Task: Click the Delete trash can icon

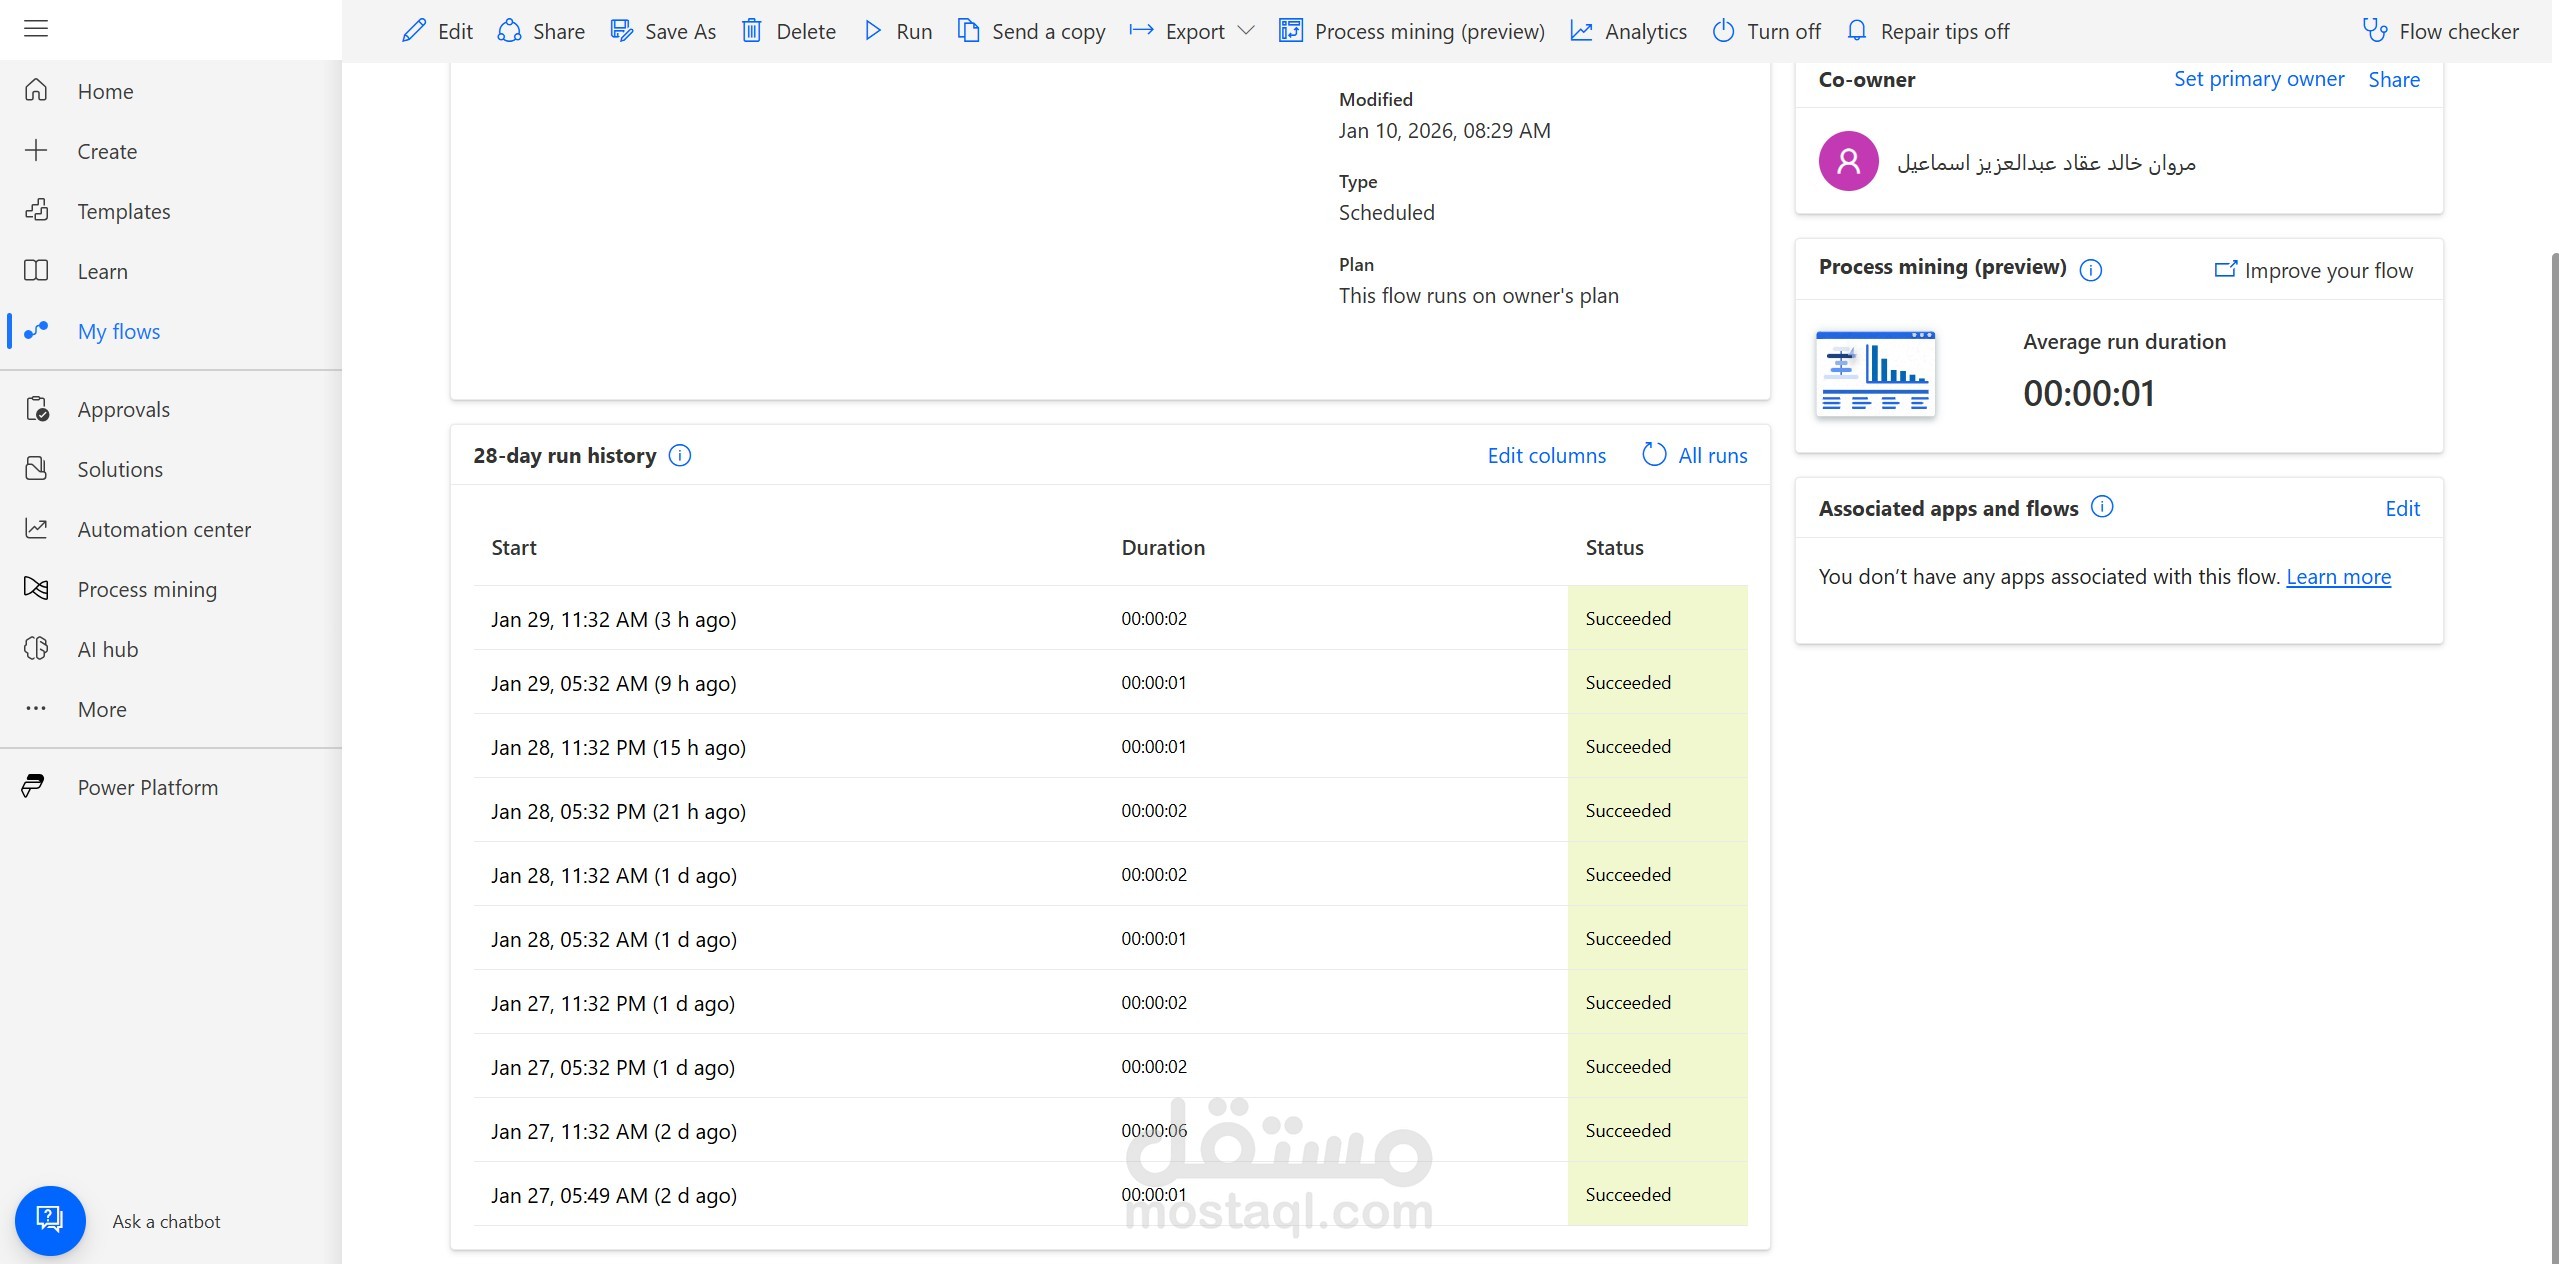Action: [x=751, y=31]
